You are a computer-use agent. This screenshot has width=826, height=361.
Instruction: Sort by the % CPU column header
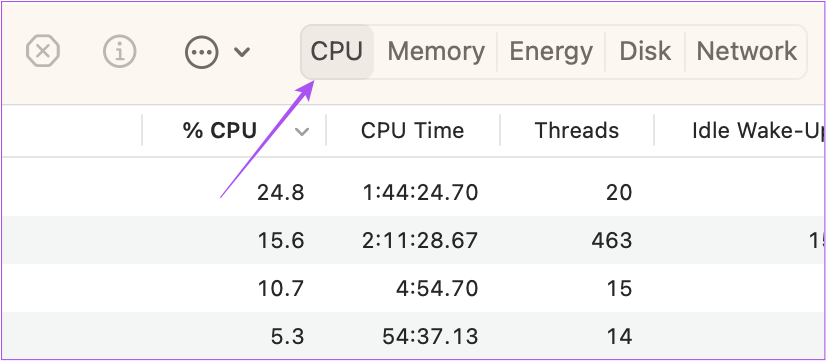(220, 130)
